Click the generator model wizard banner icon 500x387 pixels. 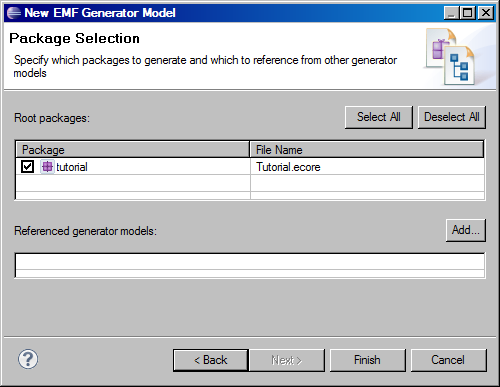click(450, 57)
